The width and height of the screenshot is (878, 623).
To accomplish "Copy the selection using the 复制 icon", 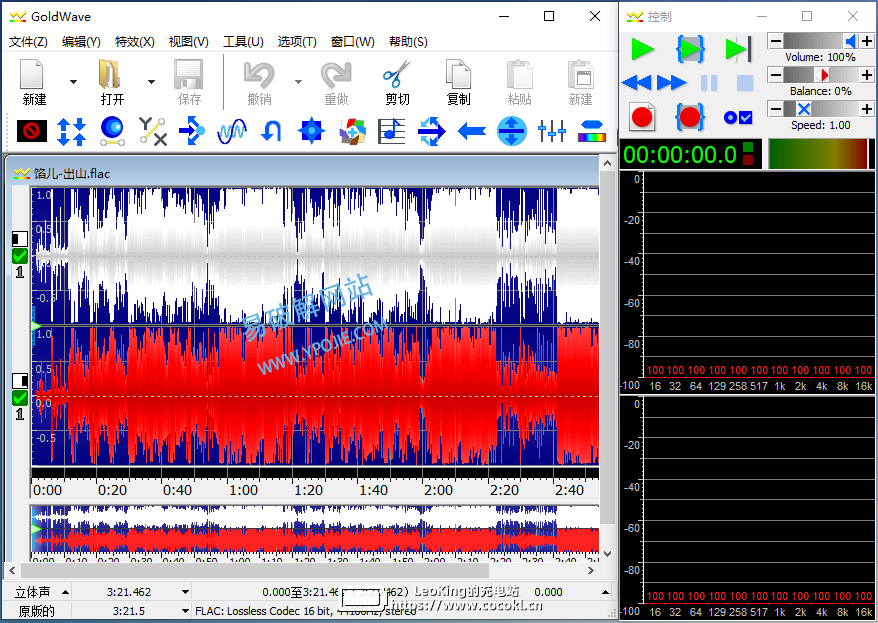I will (459, 75).
